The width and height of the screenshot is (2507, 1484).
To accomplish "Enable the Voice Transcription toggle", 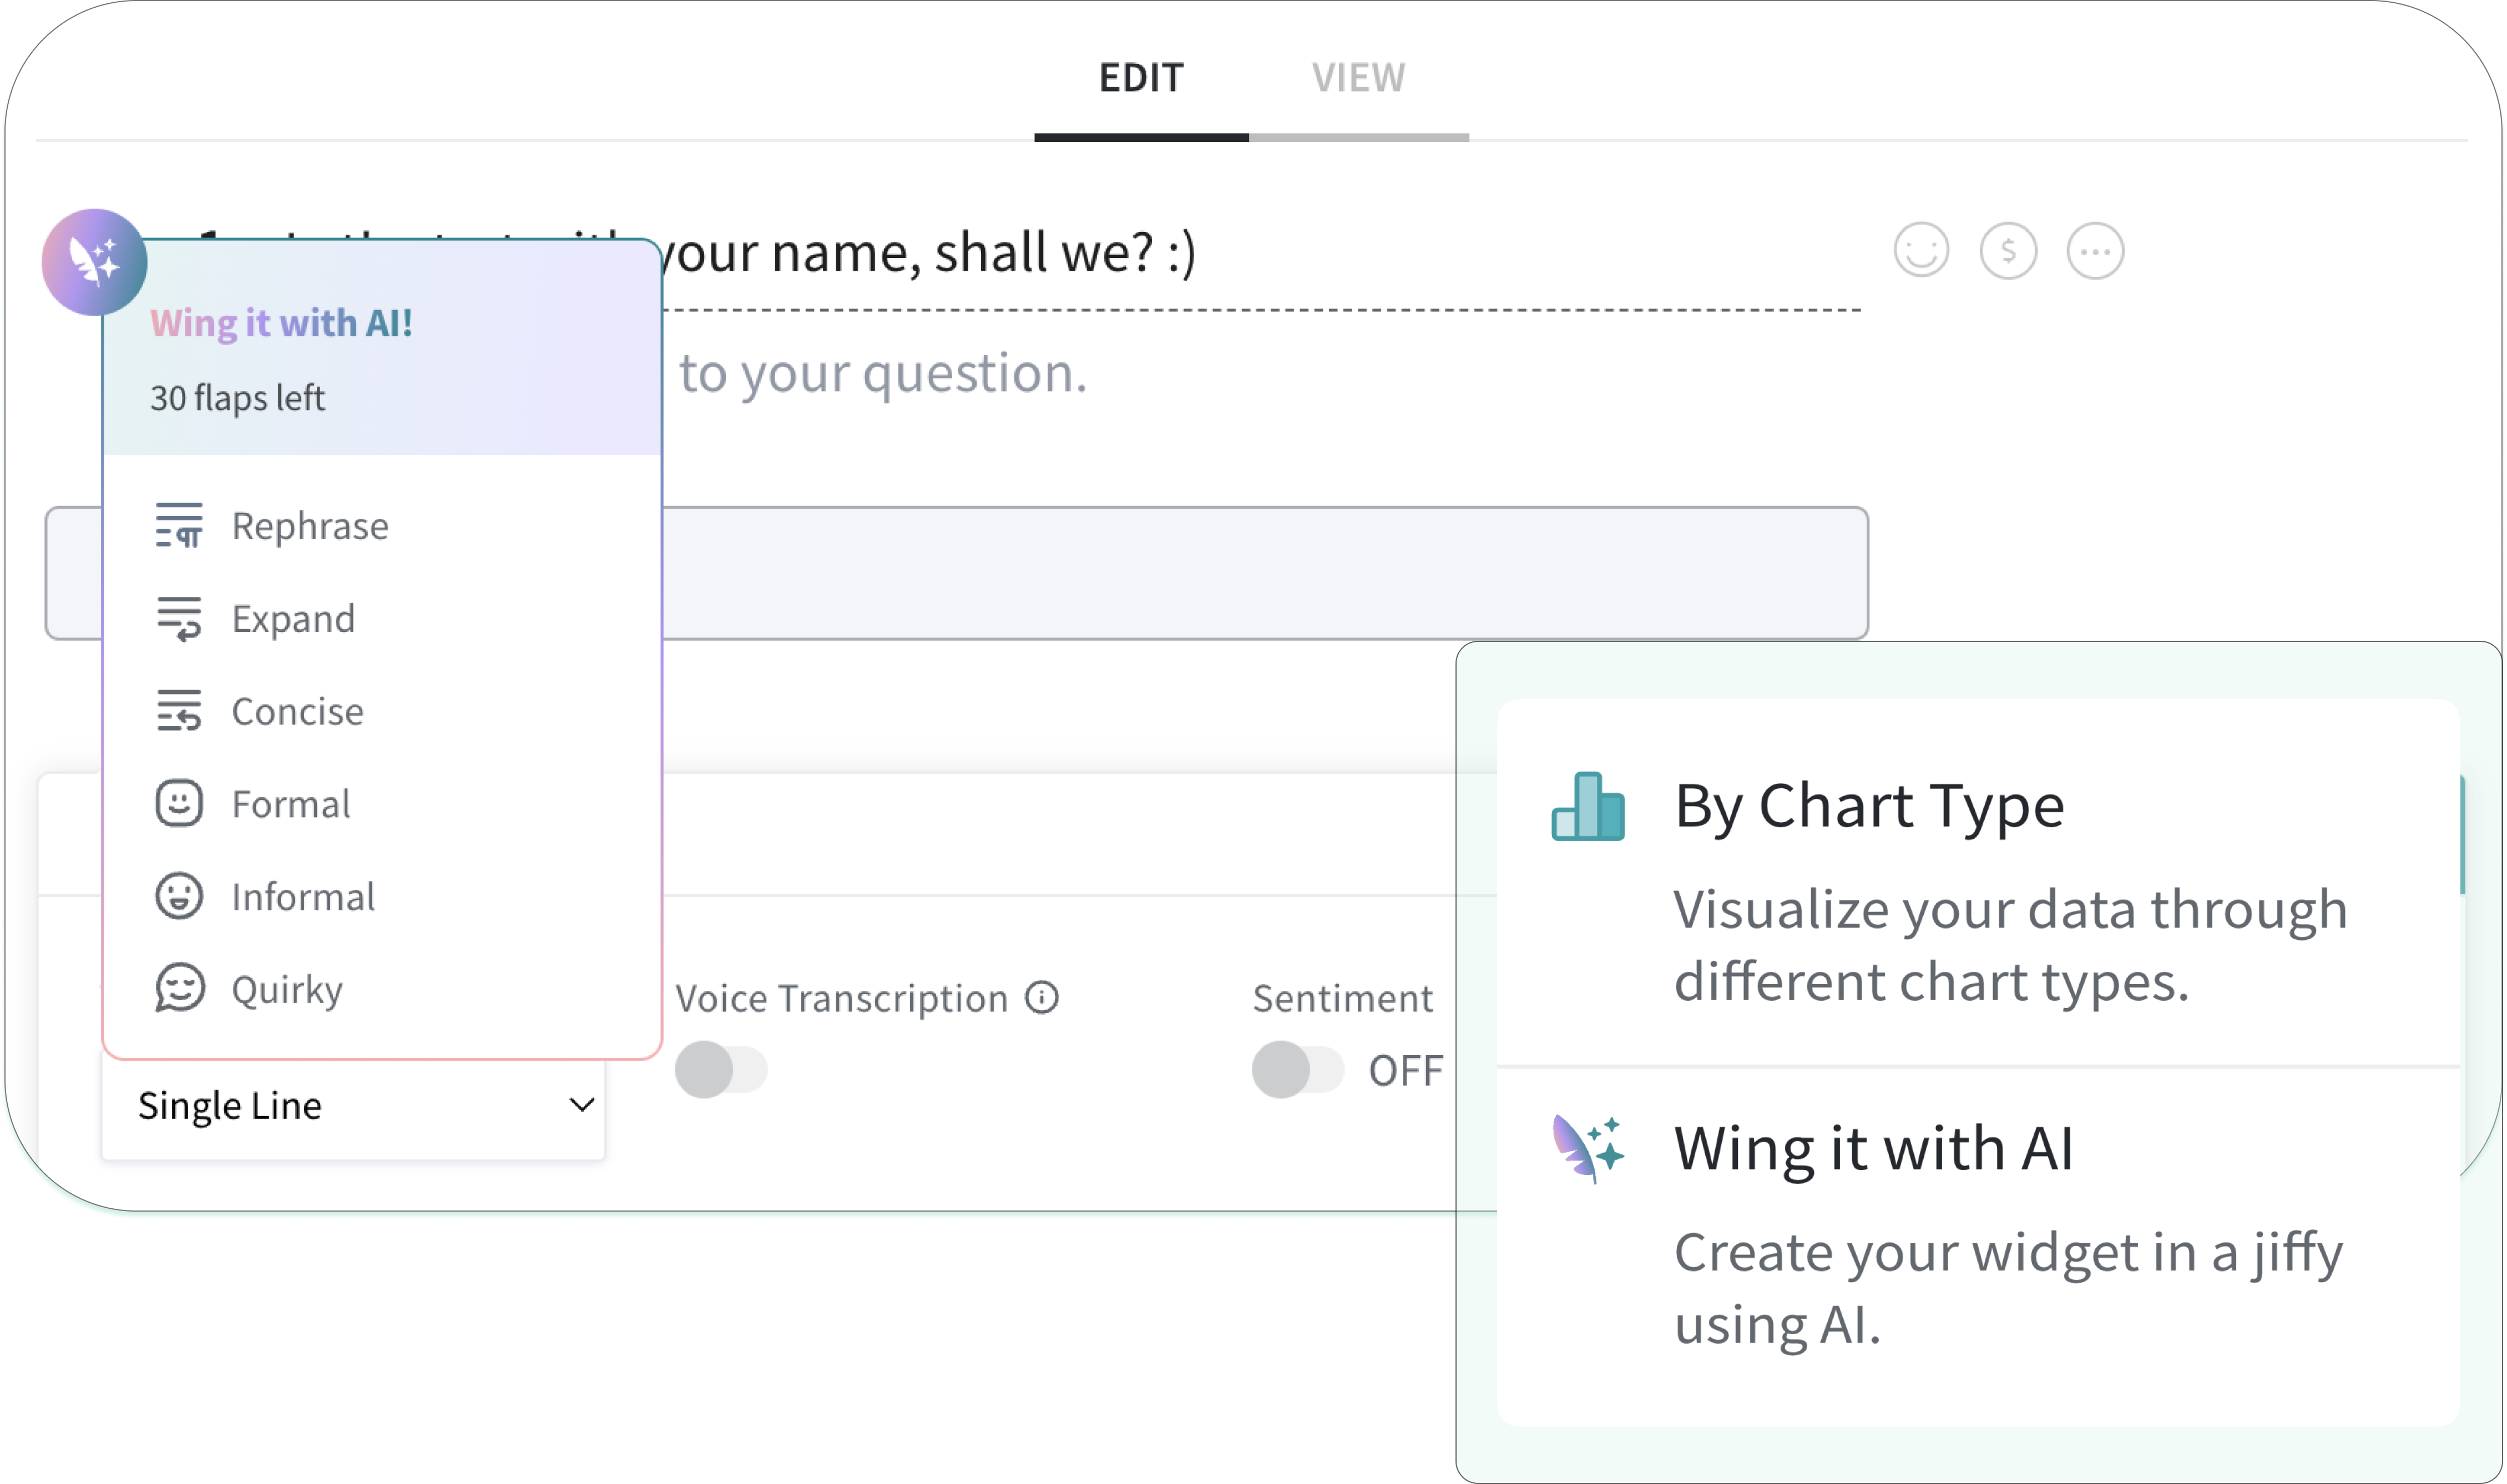I will [x=721, y=1069].
